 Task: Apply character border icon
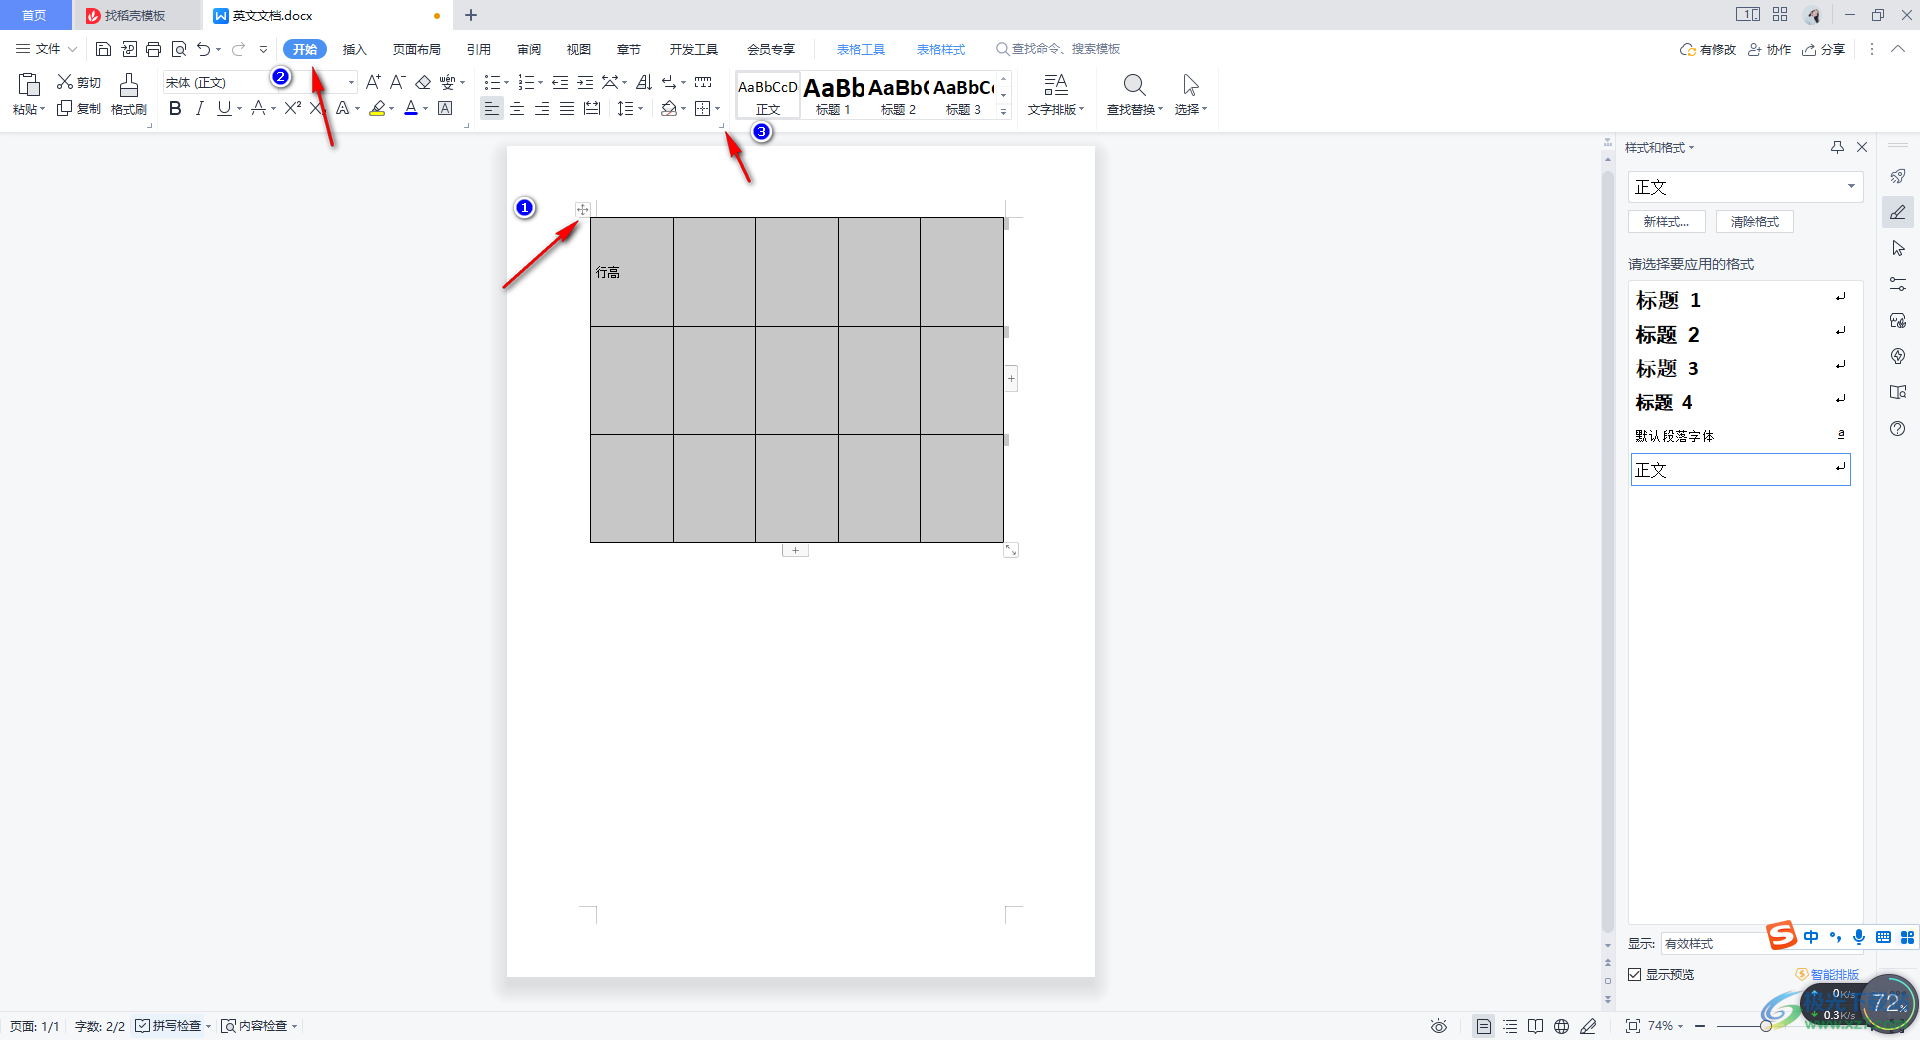click(x=446, y=108)
